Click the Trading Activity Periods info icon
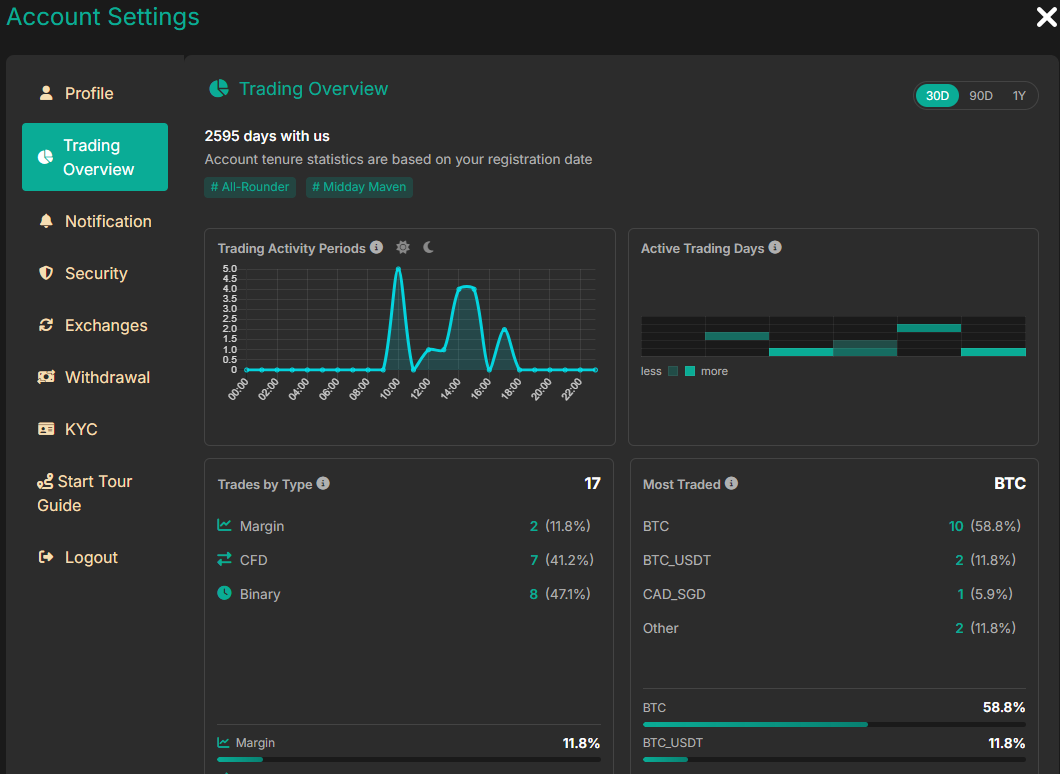This screenshot has width=1060, height=774. coord(376,247)
